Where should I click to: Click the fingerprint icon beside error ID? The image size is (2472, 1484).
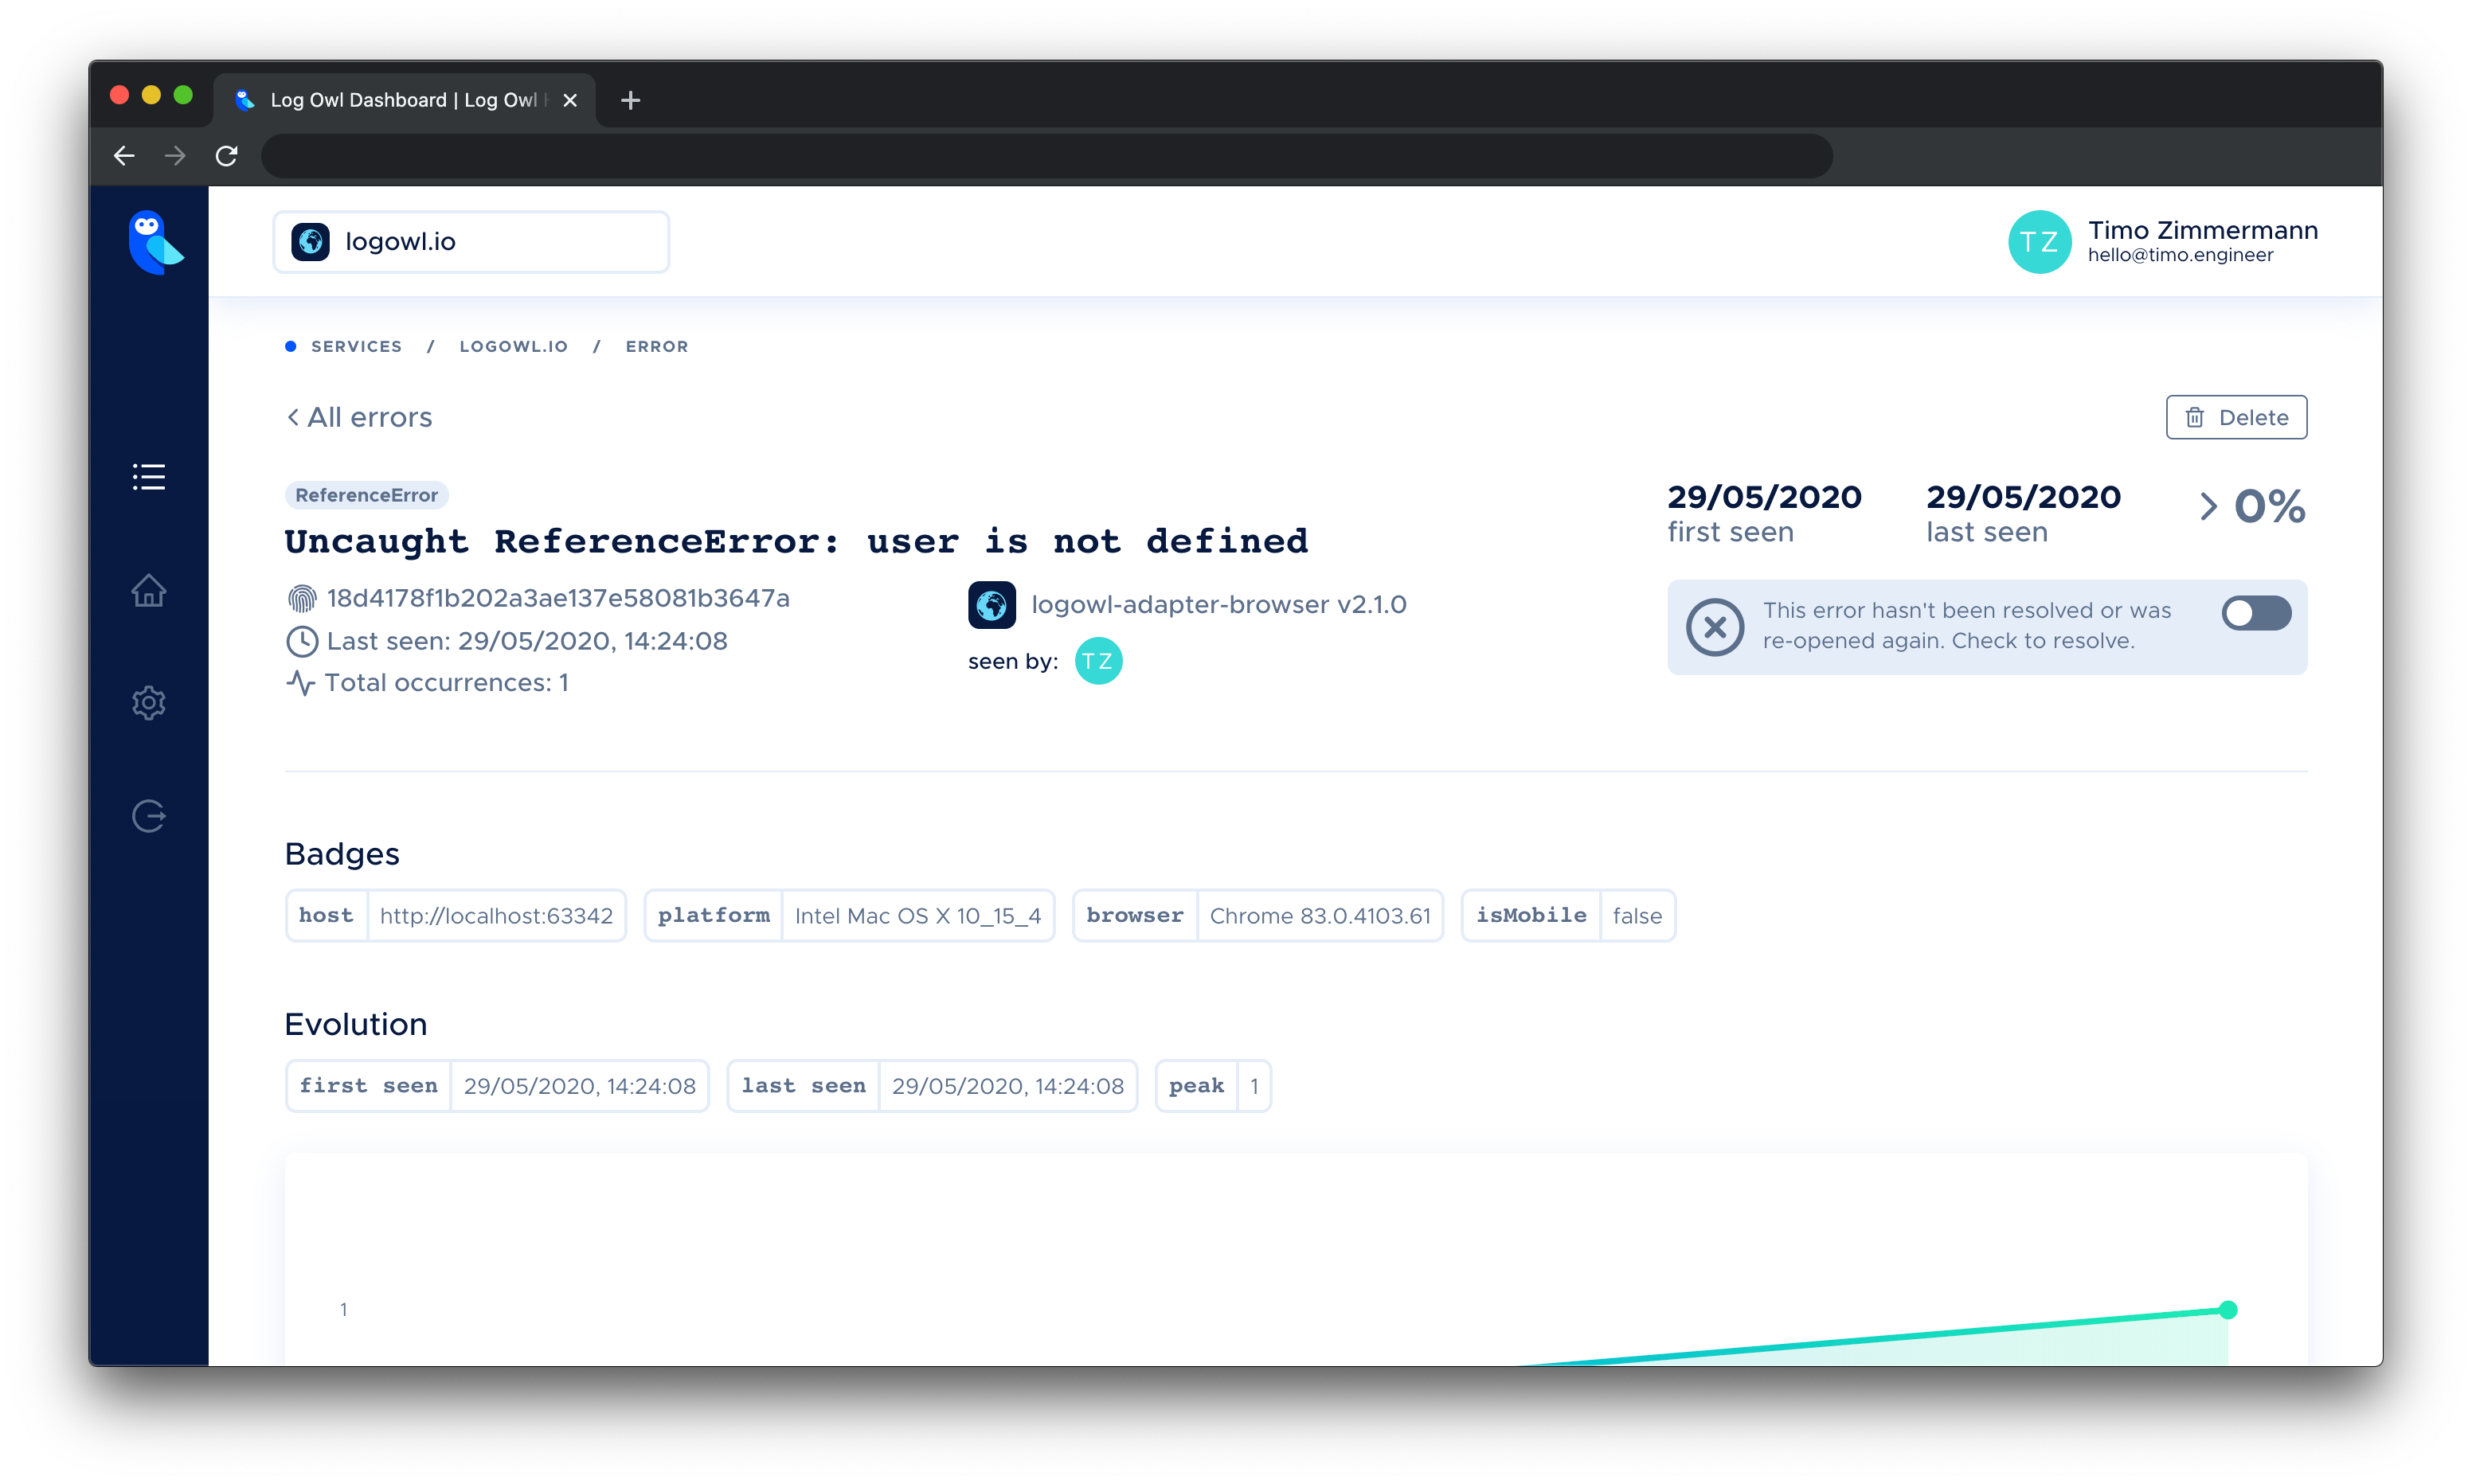click(301, 599)
